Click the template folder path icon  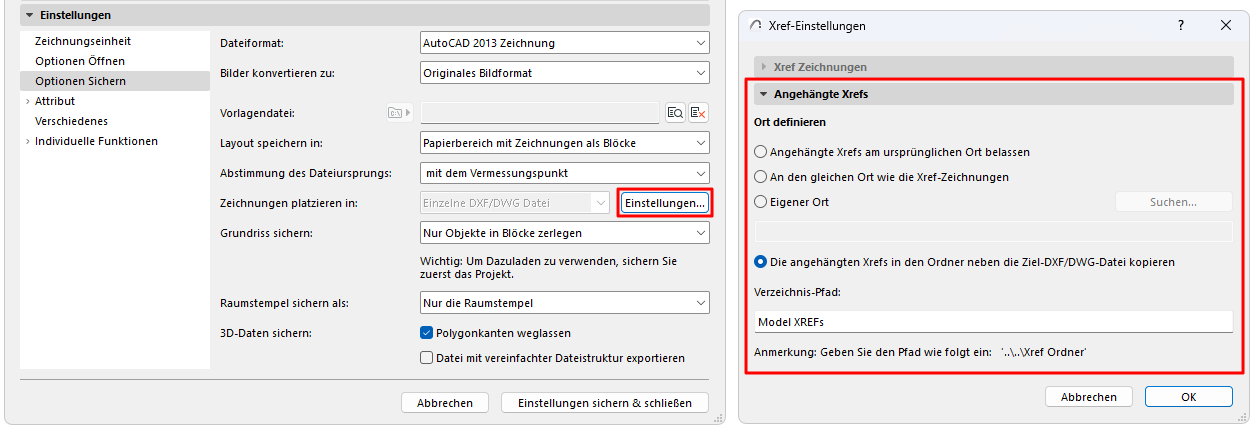[x=399, y=113]
